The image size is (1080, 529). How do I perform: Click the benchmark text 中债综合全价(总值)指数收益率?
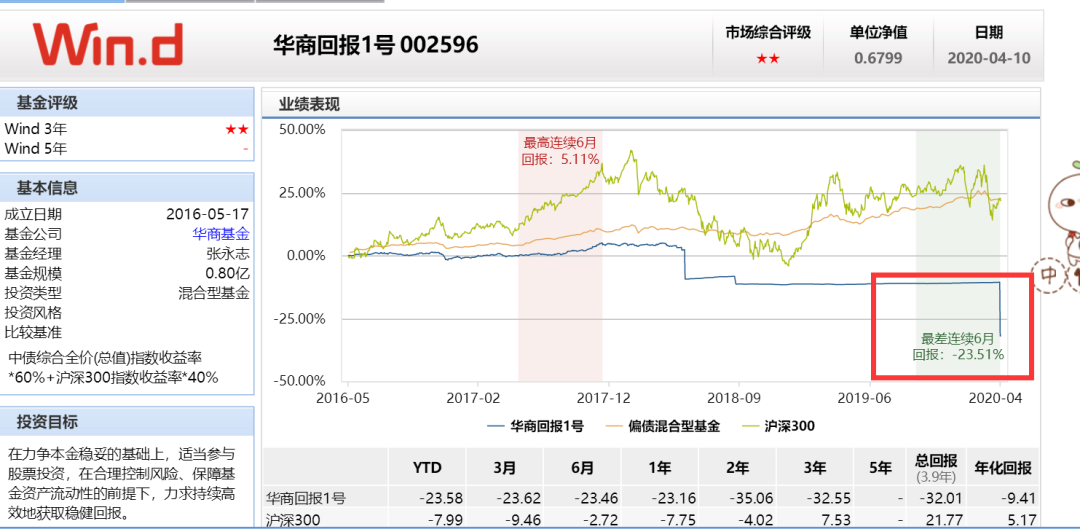(105, 357)
